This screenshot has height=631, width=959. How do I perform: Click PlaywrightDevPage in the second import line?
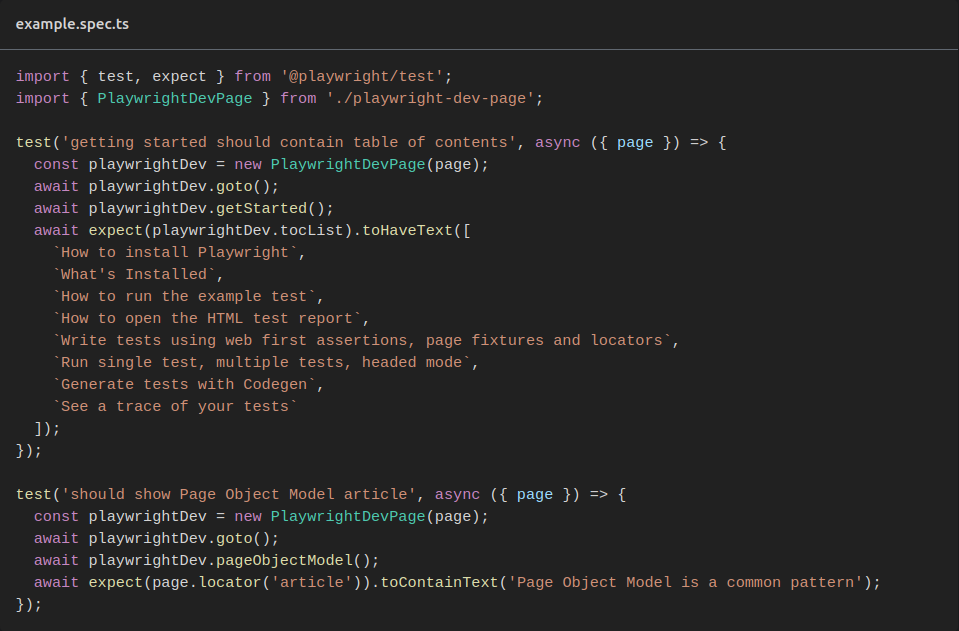[175, 98]
